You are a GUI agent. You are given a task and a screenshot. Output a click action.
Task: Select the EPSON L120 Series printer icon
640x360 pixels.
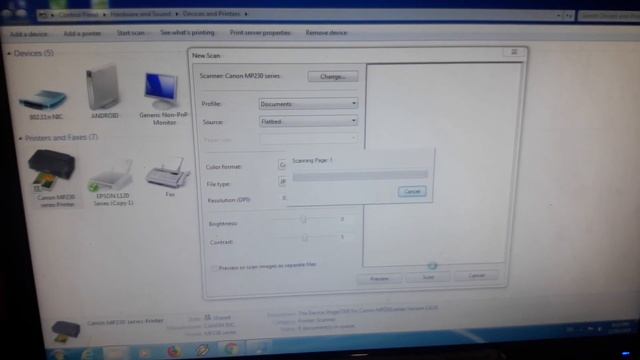(111, 175)
